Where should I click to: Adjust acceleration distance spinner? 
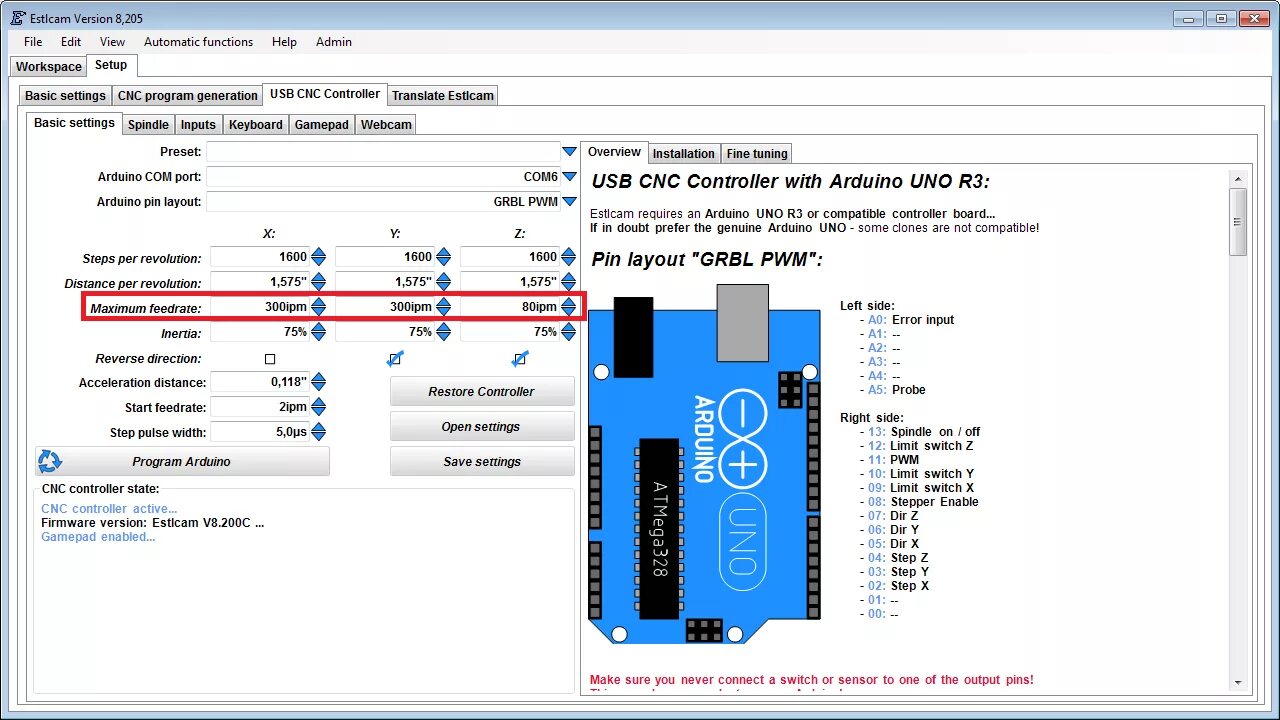(318, 382)
